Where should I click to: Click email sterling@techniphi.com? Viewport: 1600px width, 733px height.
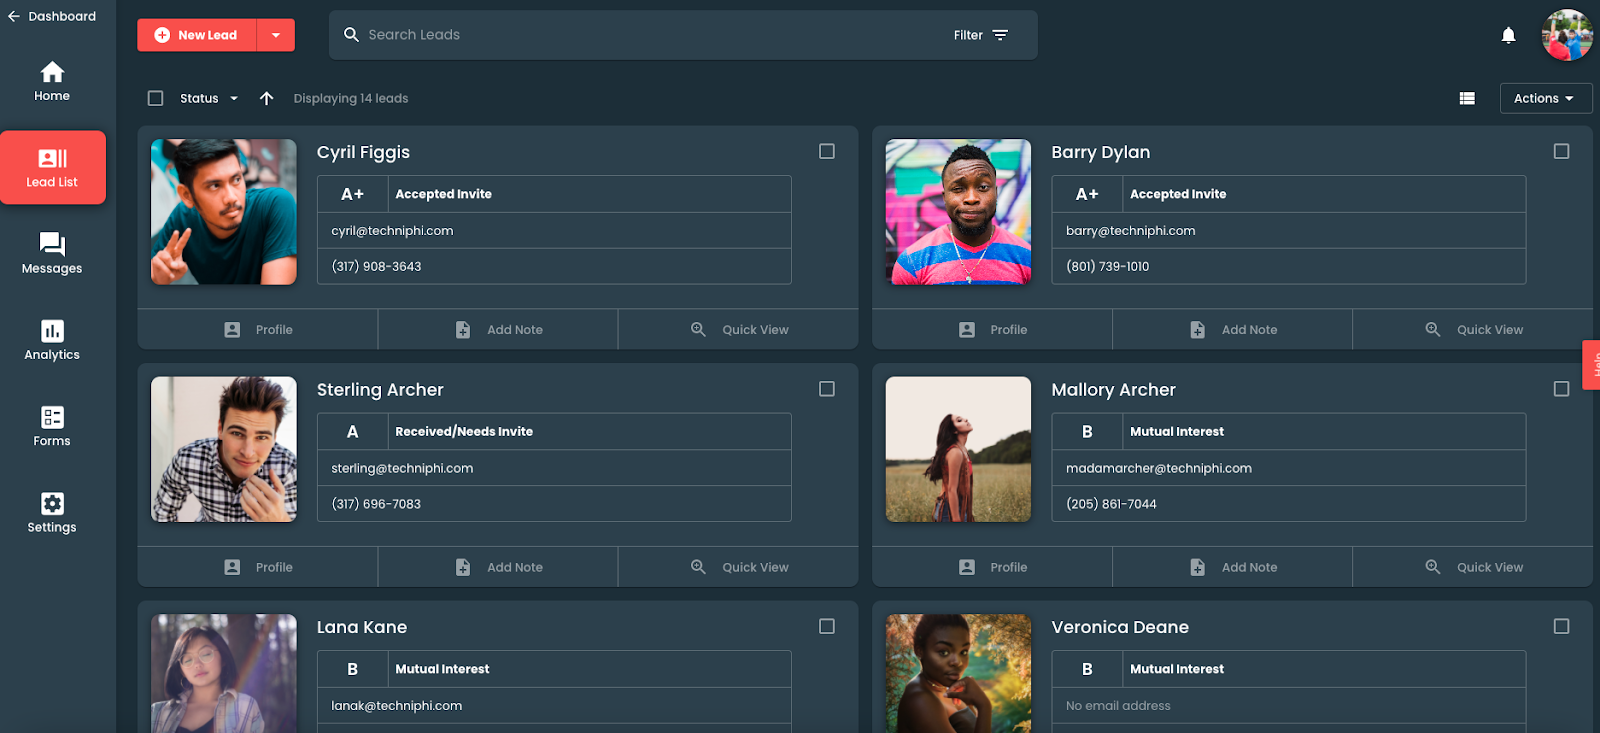pyautogui.click(x=402, y=468)
